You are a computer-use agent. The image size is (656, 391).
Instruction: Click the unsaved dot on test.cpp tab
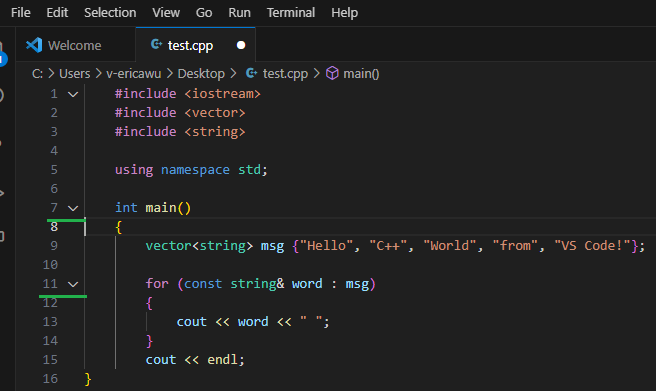241,45
